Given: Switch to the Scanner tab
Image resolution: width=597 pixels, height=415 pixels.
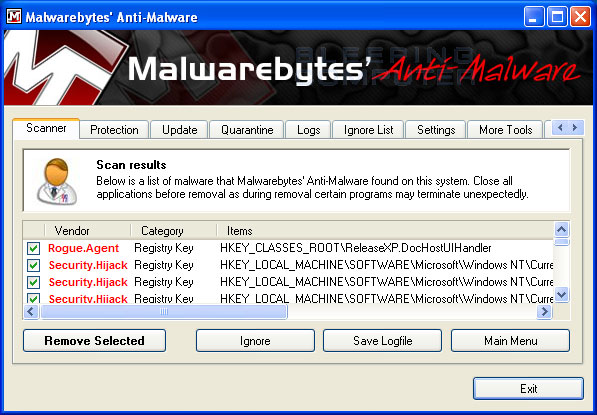Looking at the screenshot, I should 46,128.
